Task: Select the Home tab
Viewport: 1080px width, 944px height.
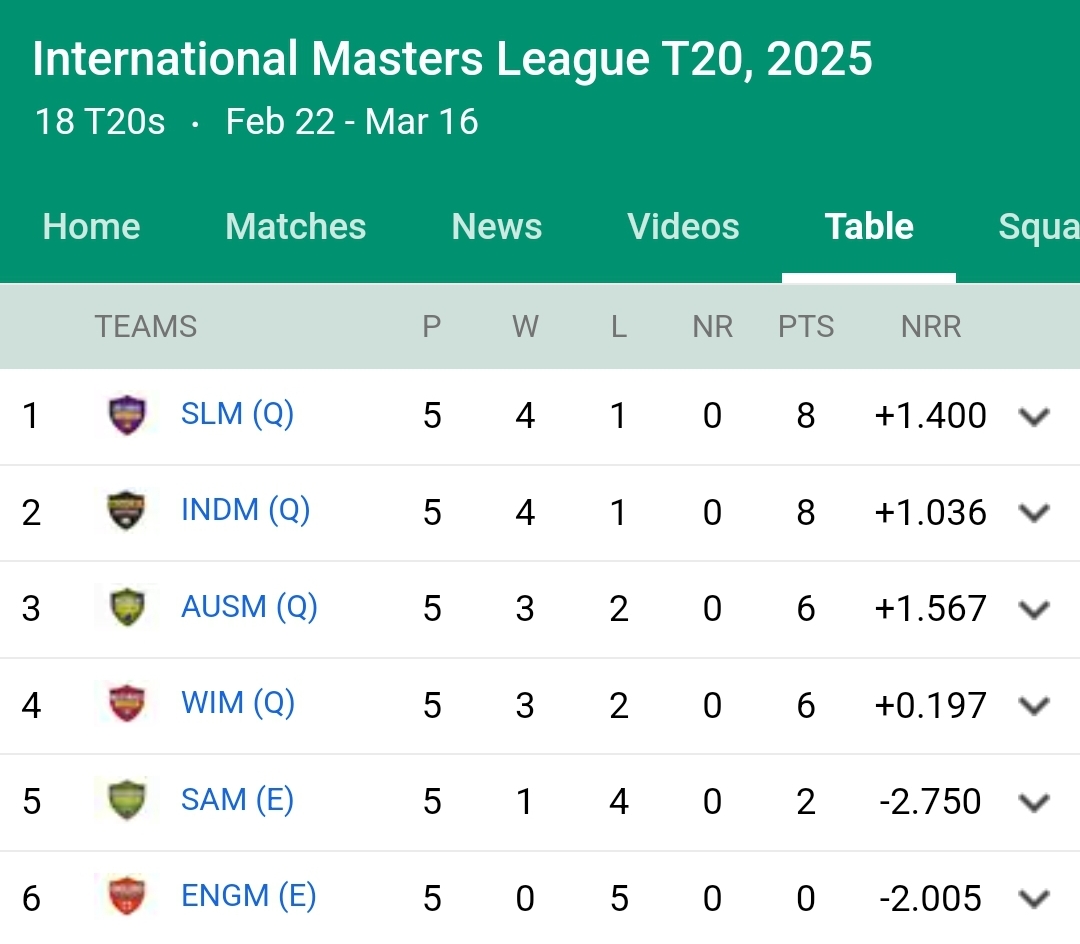Action: click(92, 226)
